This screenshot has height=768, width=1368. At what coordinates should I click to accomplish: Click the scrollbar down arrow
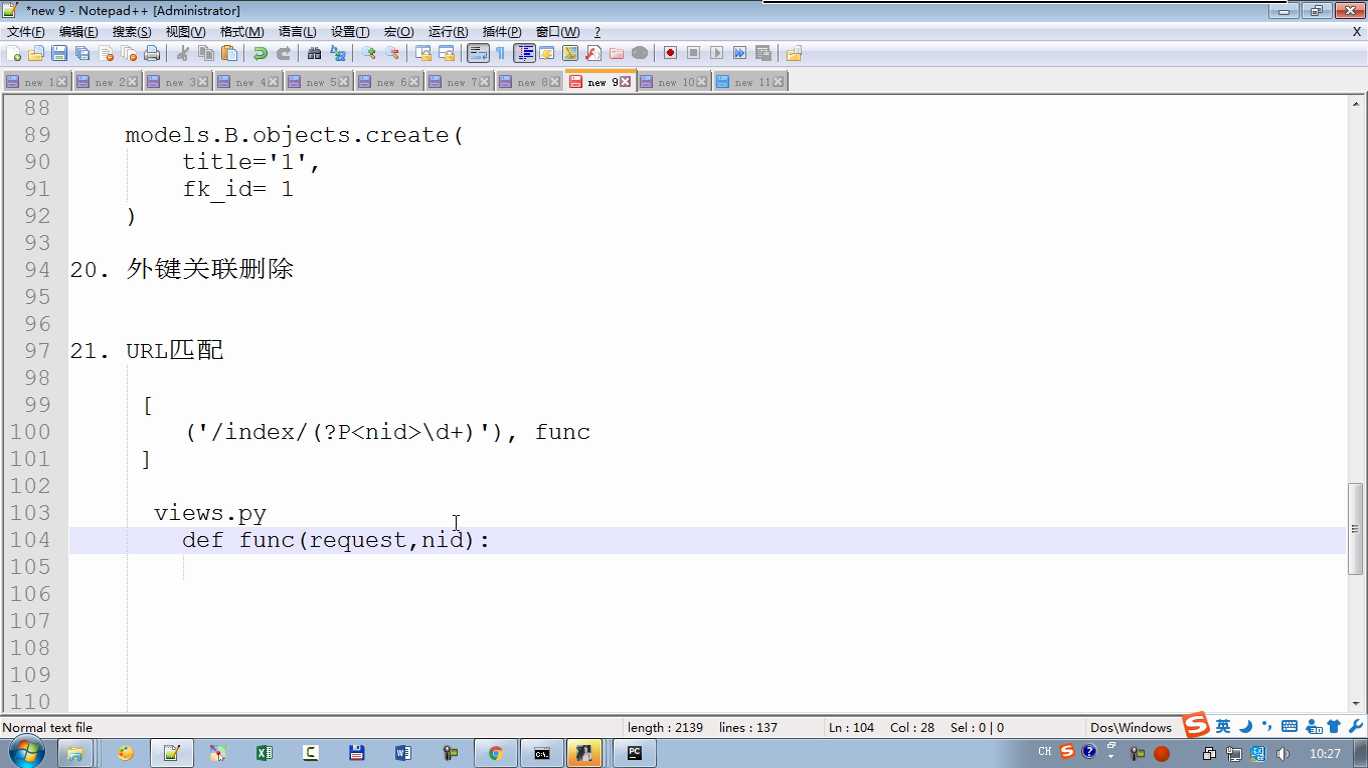[1356, 703]
